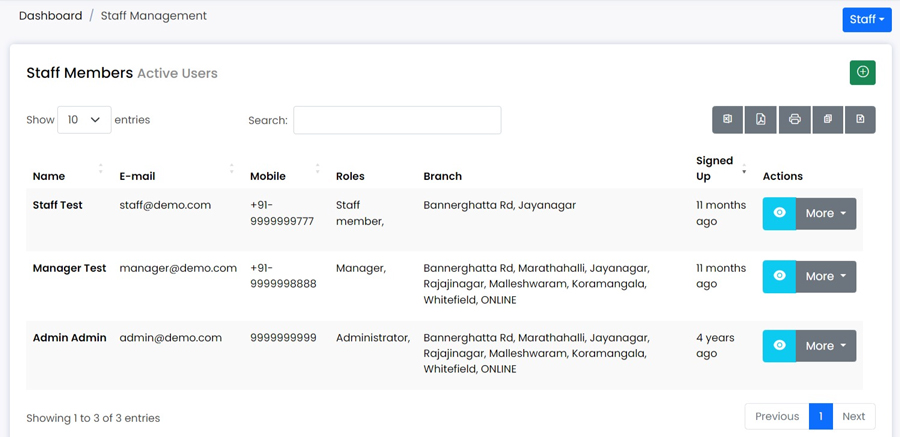Viewport: 900px width, 437px height.
Task: Open the Staff dropdown in the header
Action: 867,20
